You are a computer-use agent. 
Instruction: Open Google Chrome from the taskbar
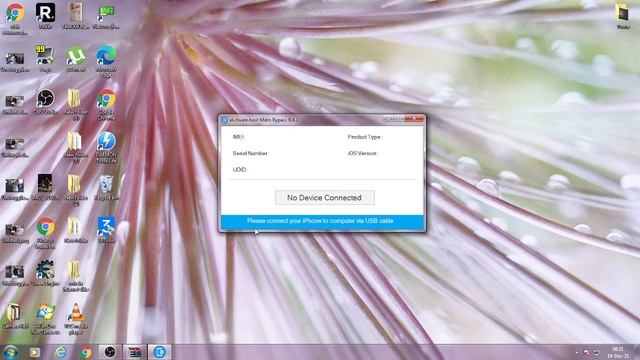85,352
